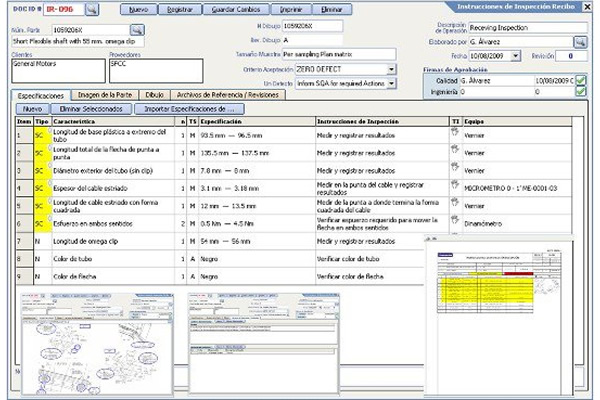Open the search icon beside Elaborado por field

pos(580,43)
